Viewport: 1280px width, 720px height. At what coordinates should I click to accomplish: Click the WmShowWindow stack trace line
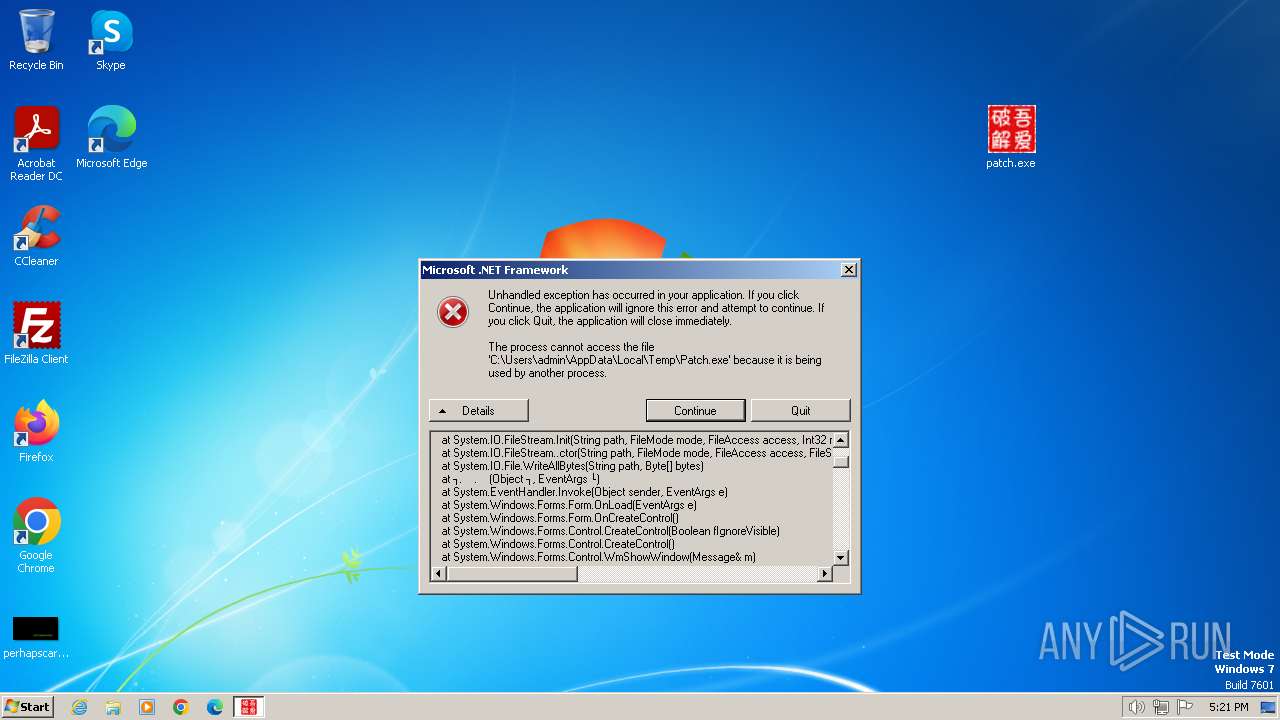click(x=598, y=557)
